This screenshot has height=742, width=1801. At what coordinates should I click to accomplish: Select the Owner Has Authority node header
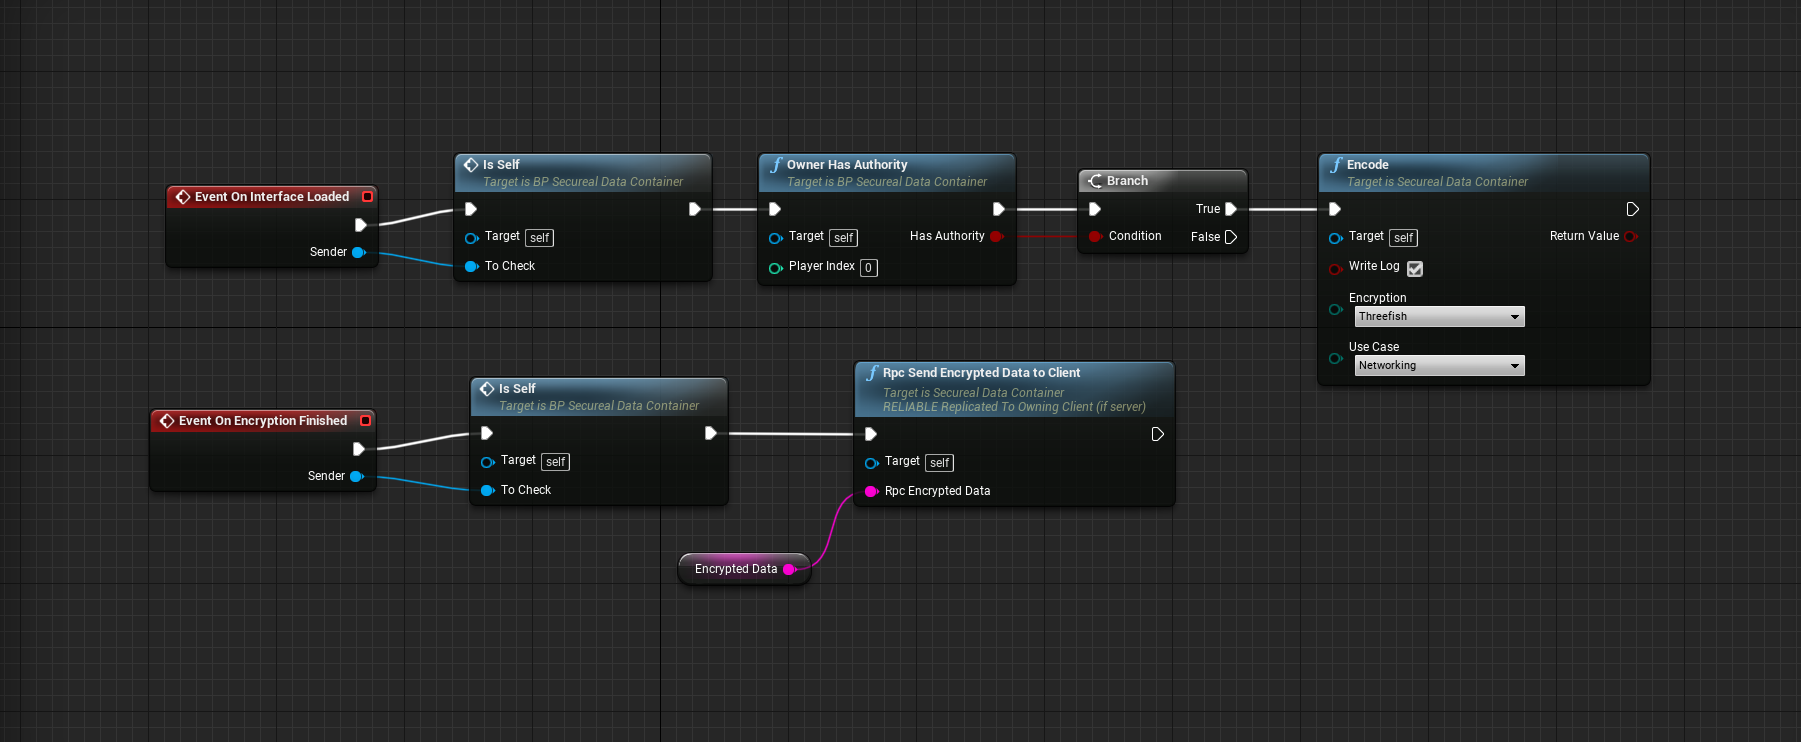(x=847, y=165)
